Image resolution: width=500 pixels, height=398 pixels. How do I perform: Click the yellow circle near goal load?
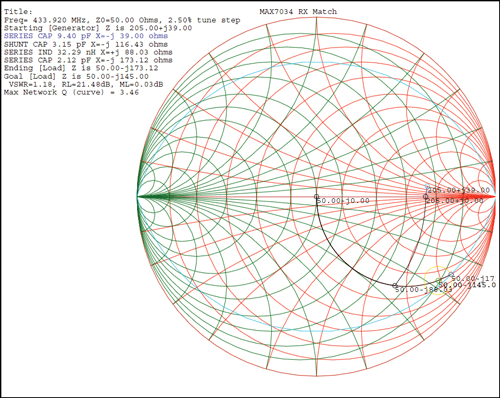click(438, 280)
